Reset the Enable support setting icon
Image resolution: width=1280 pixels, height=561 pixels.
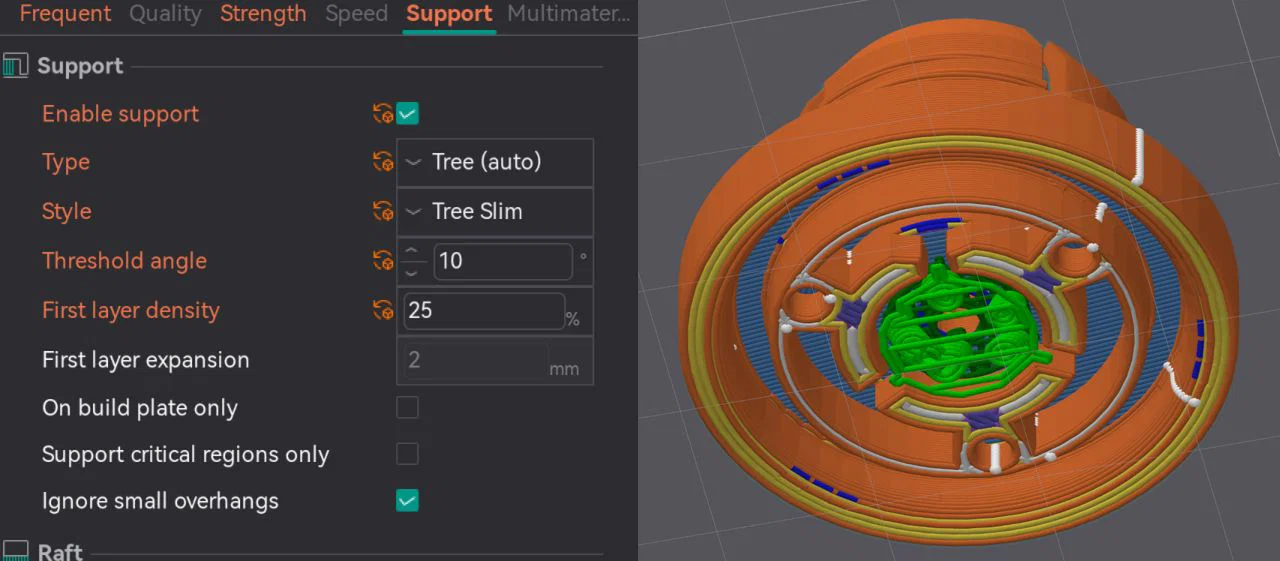(x=382, y=113)
